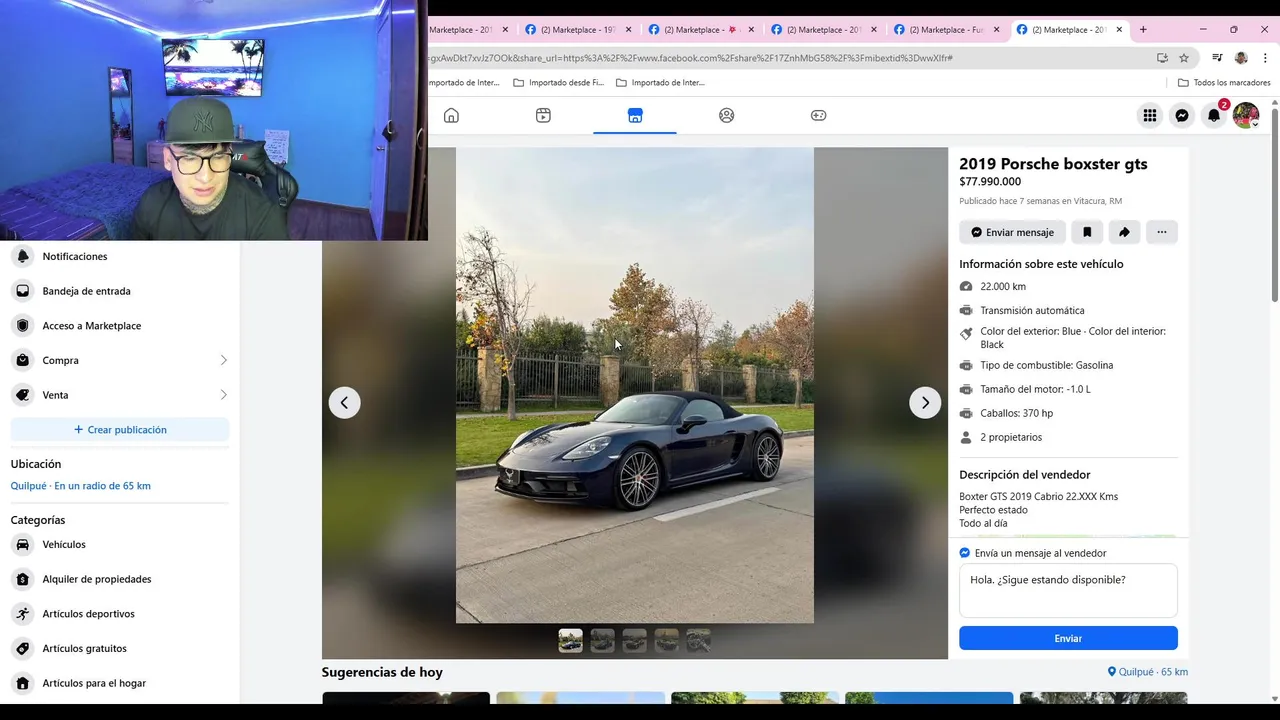
Task: Open the notifications bell with badge
Action: 1214,115
